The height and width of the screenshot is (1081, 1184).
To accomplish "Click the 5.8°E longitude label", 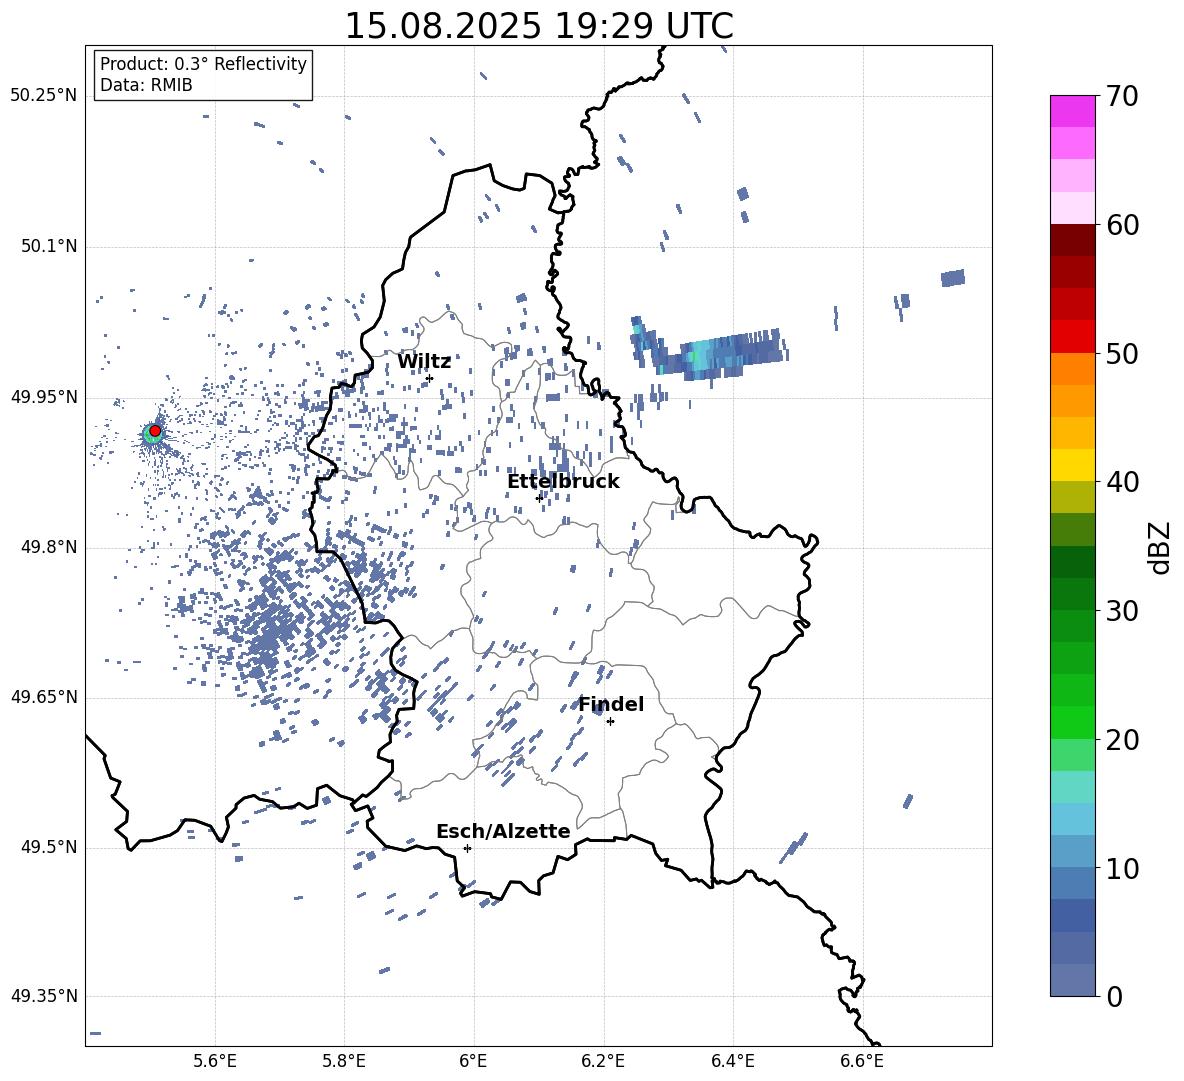I will coord(344,1061).
